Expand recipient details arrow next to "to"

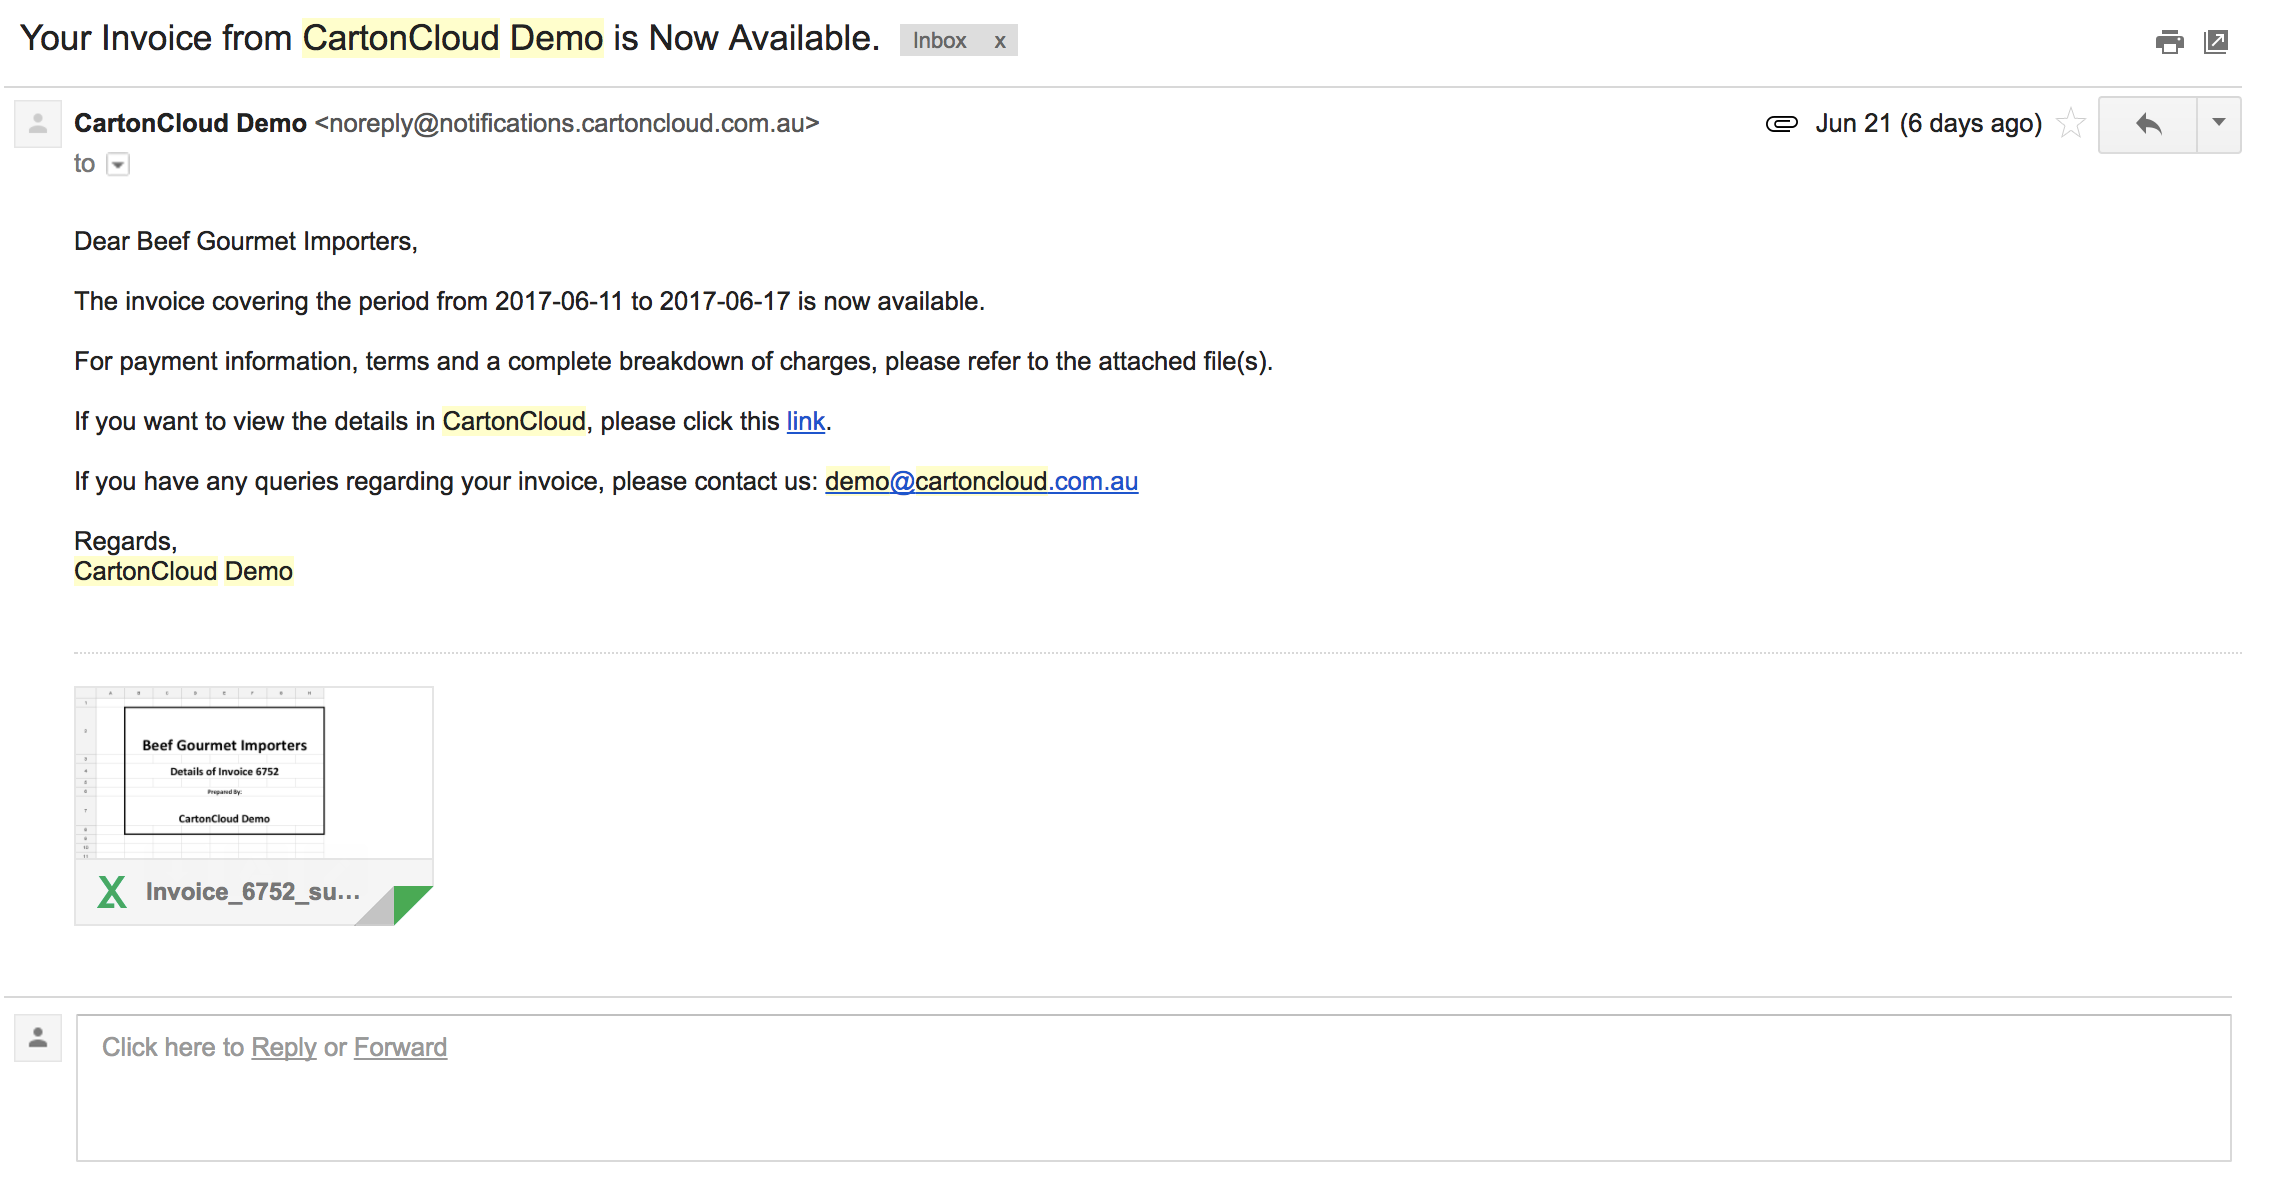tap(118, 165)
